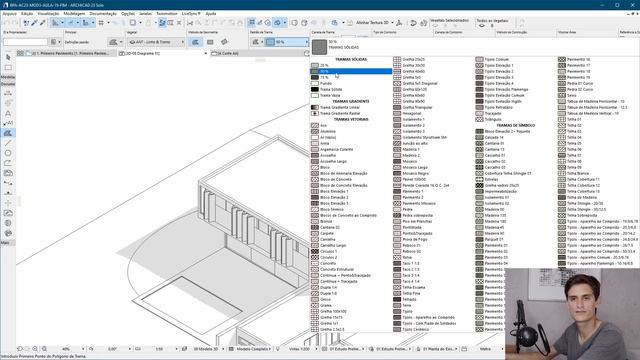Select the Circle/Arc tool in toolbox
The height and width of the screenshot is (360, 640).
point(8,153)
